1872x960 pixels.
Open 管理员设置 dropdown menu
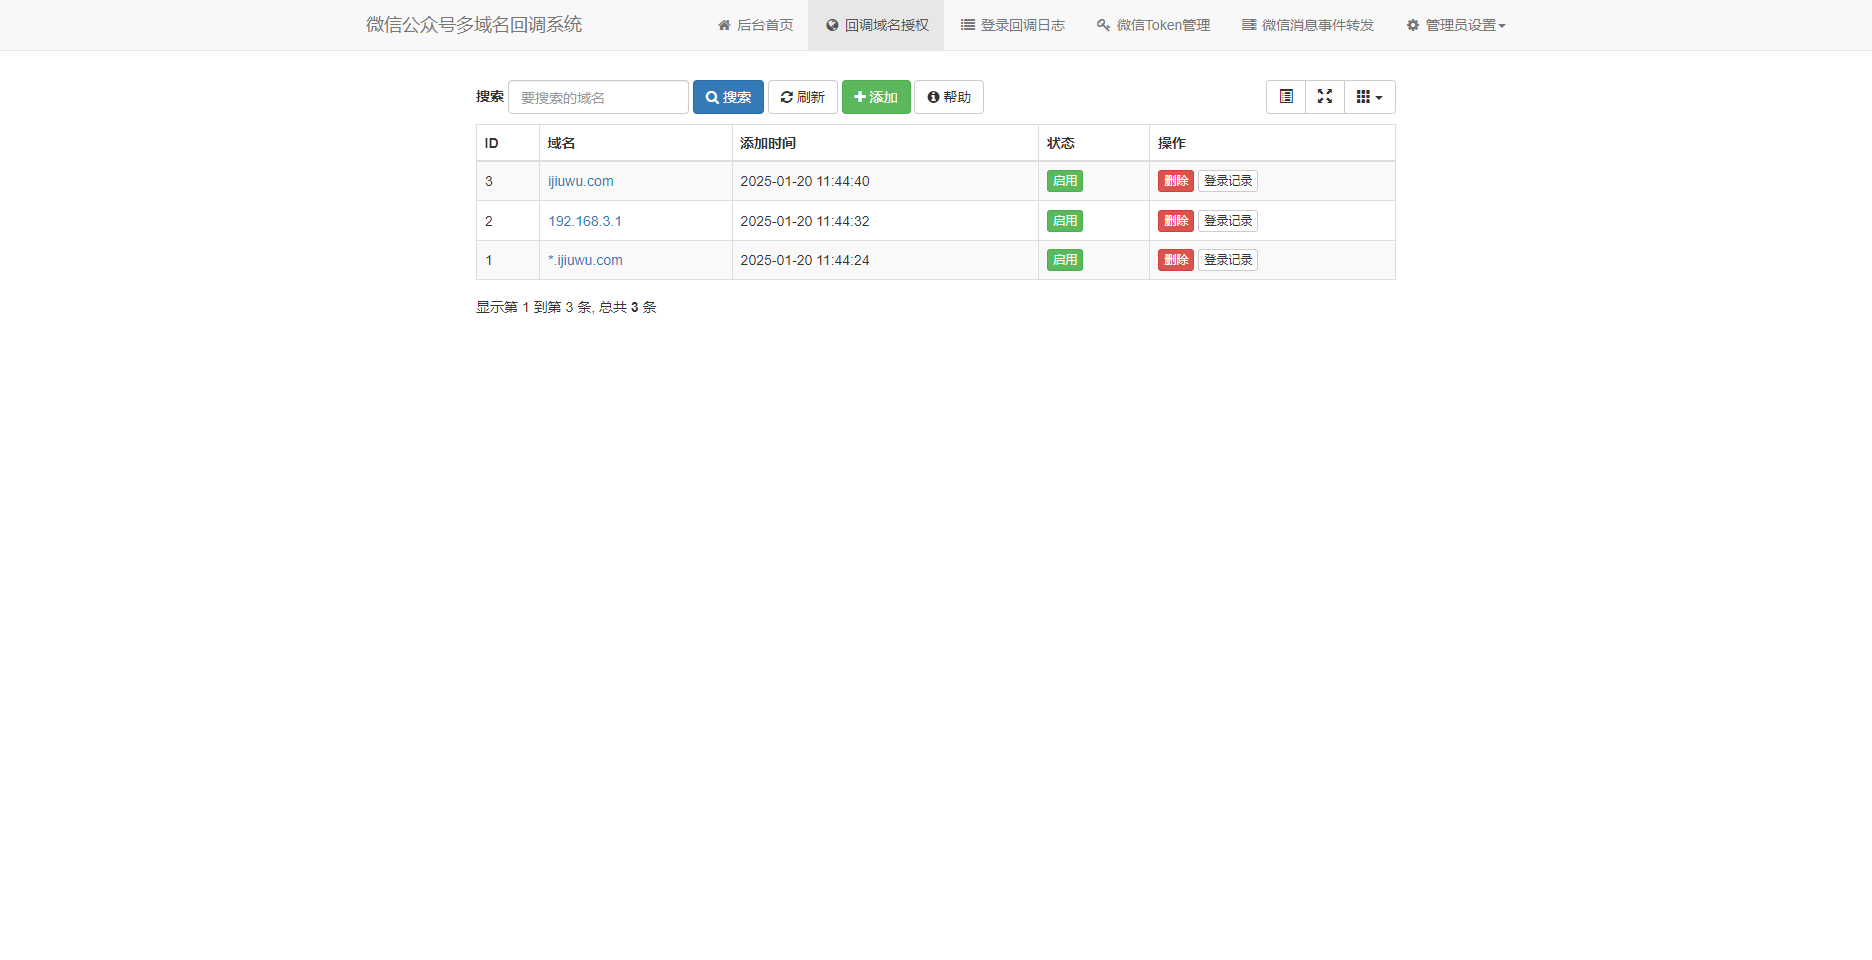1455,25
